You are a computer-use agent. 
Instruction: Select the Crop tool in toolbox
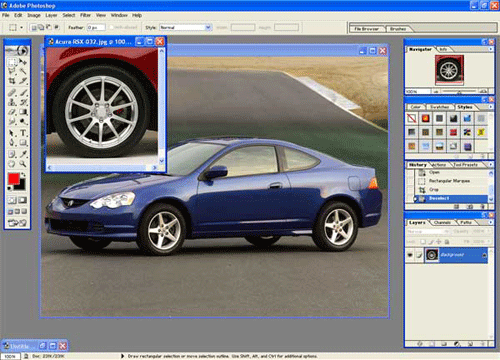[x=12, y=81]
